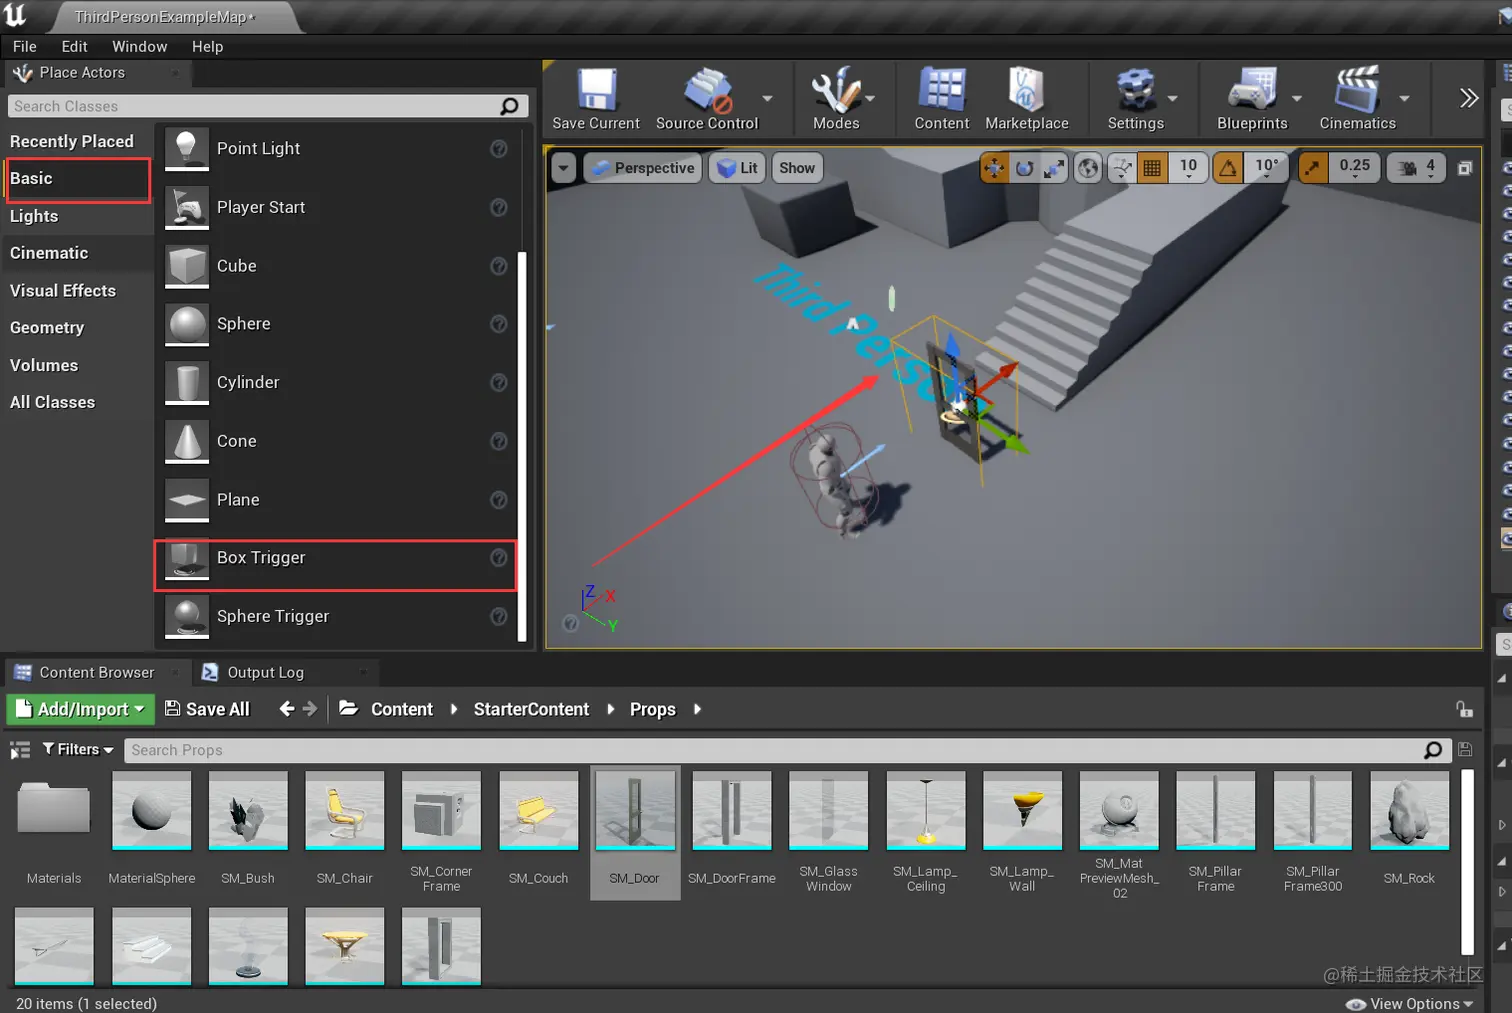The height and width of the screenshot is (1013, 1512).
Task: Open the rotation snap value 10° dropdown
Action: (x=1266, y=168)
